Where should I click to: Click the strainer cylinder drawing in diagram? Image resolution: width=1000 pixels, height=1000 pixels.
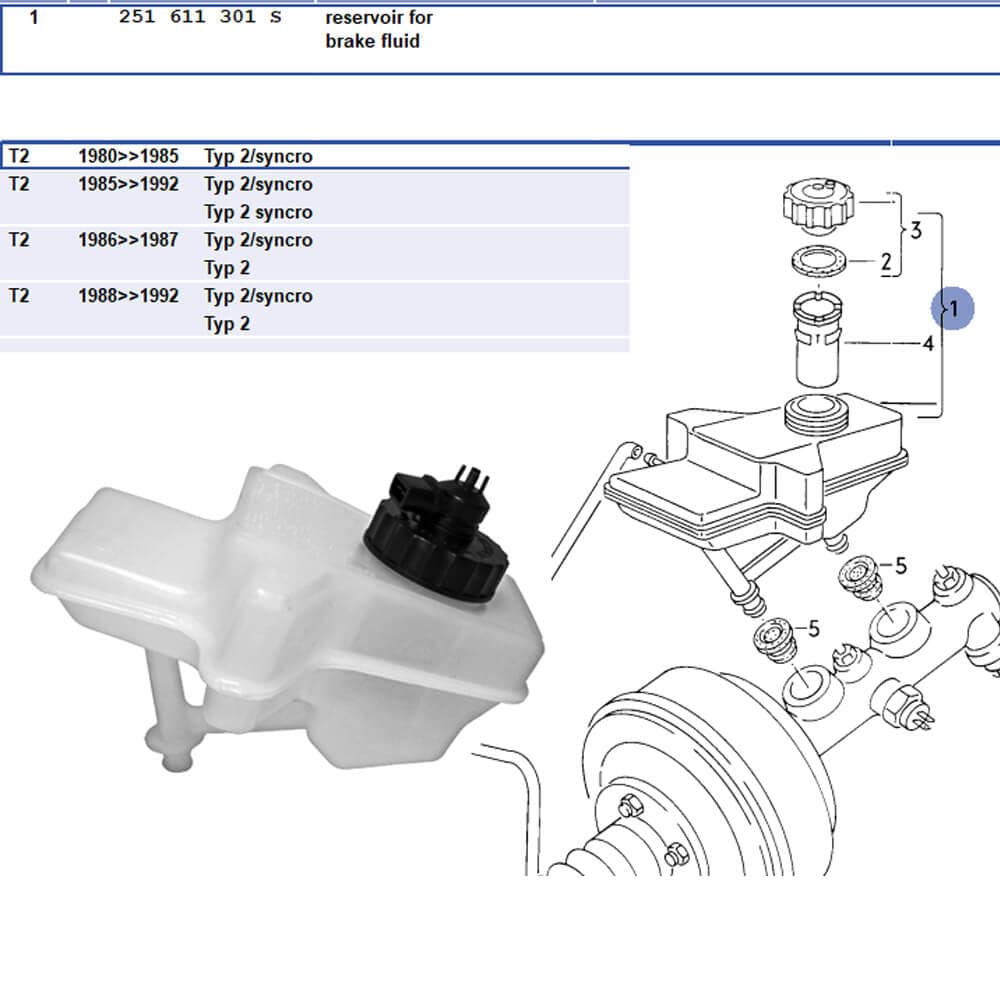coord(817,339)
